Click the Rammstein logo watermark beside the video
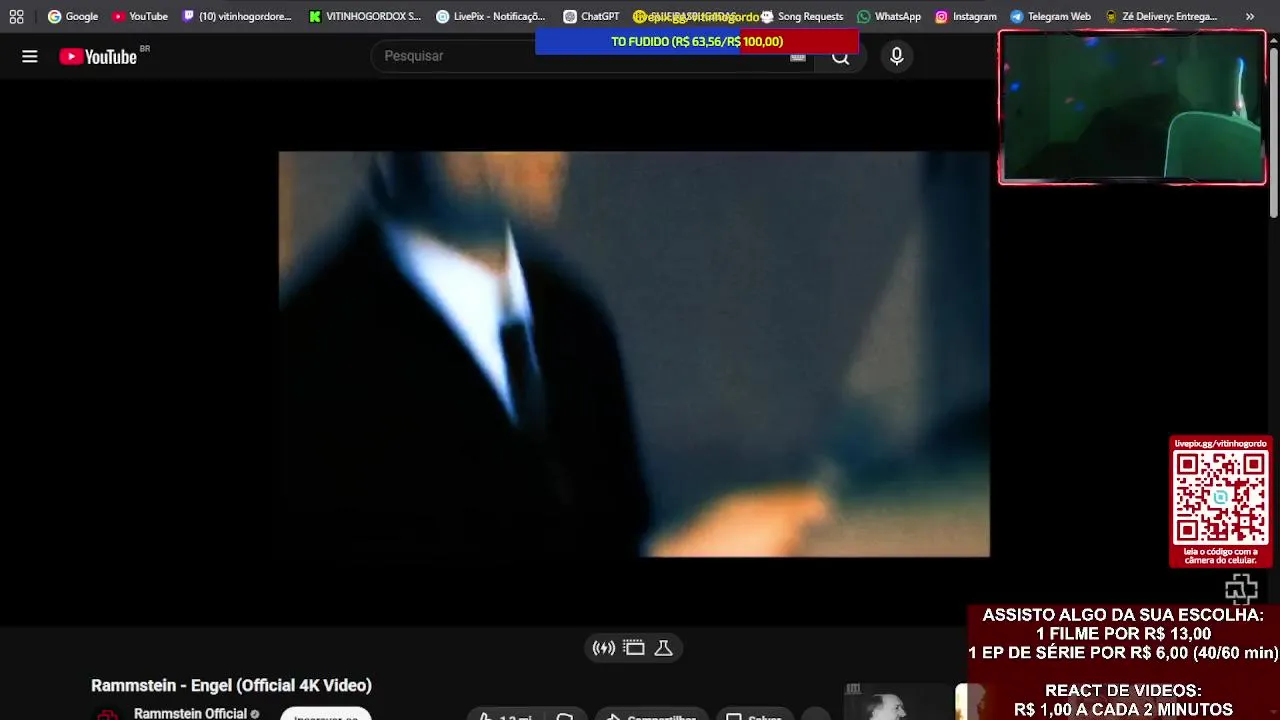 click(x=1241, y=590)
